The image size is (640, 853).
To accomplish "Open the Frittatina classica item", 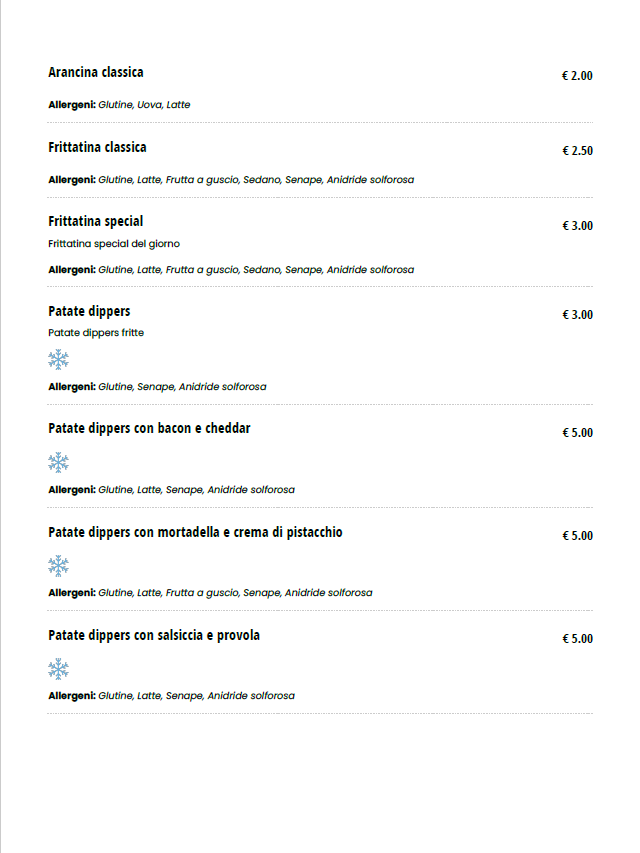I will (x=97, y=147).
